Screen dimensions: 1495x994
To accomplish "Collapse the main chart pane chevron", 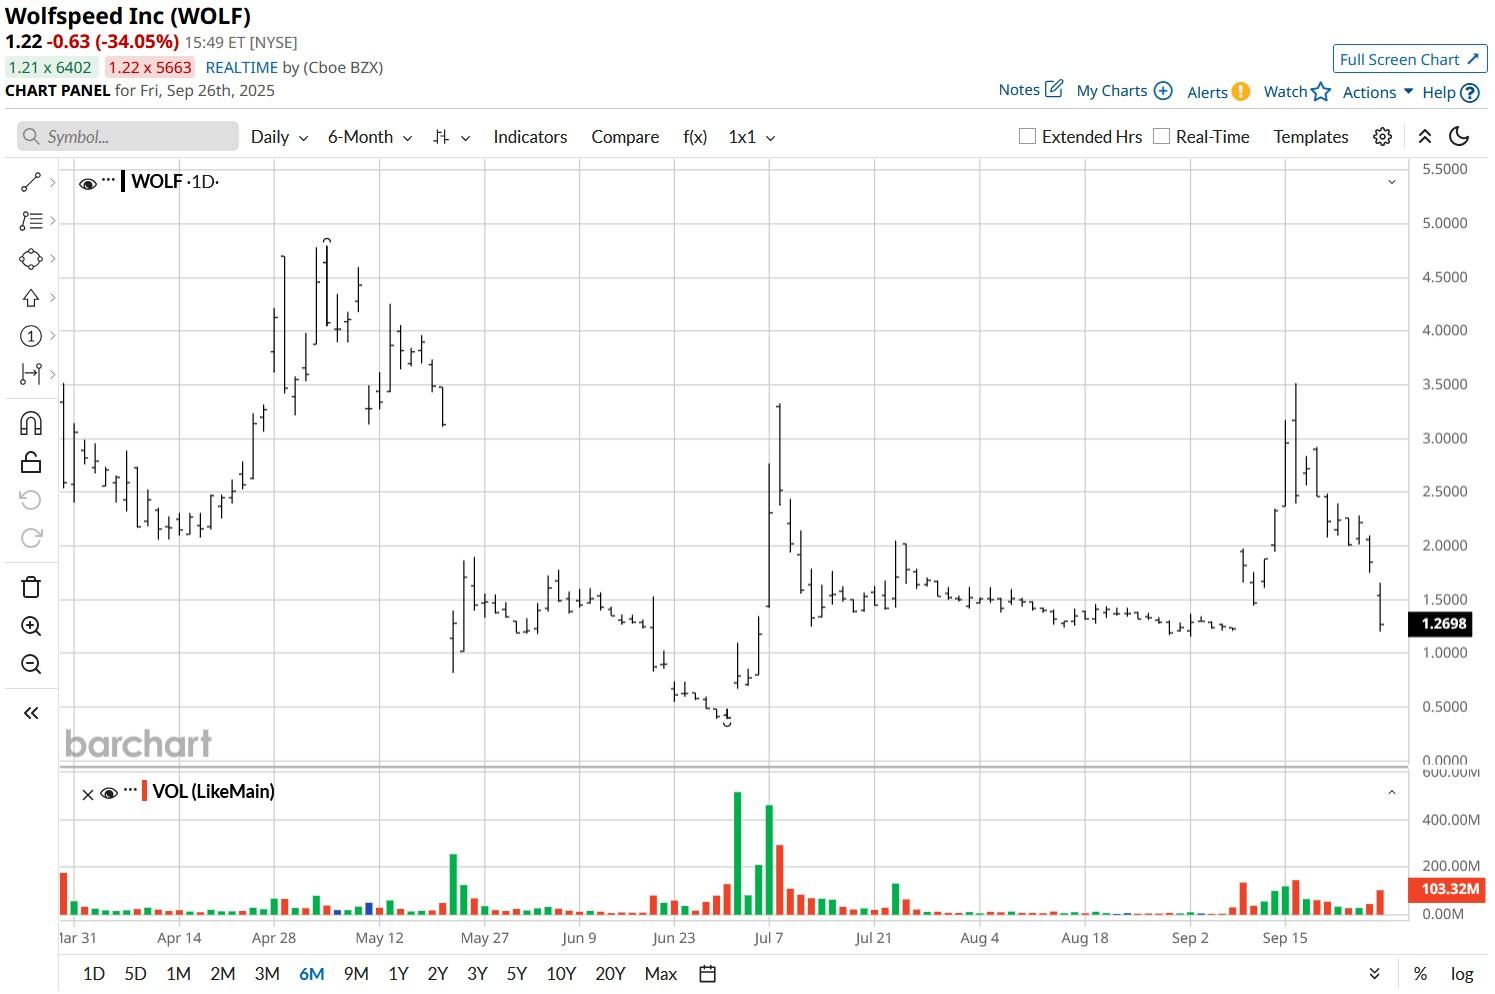I will [1391, 182].
